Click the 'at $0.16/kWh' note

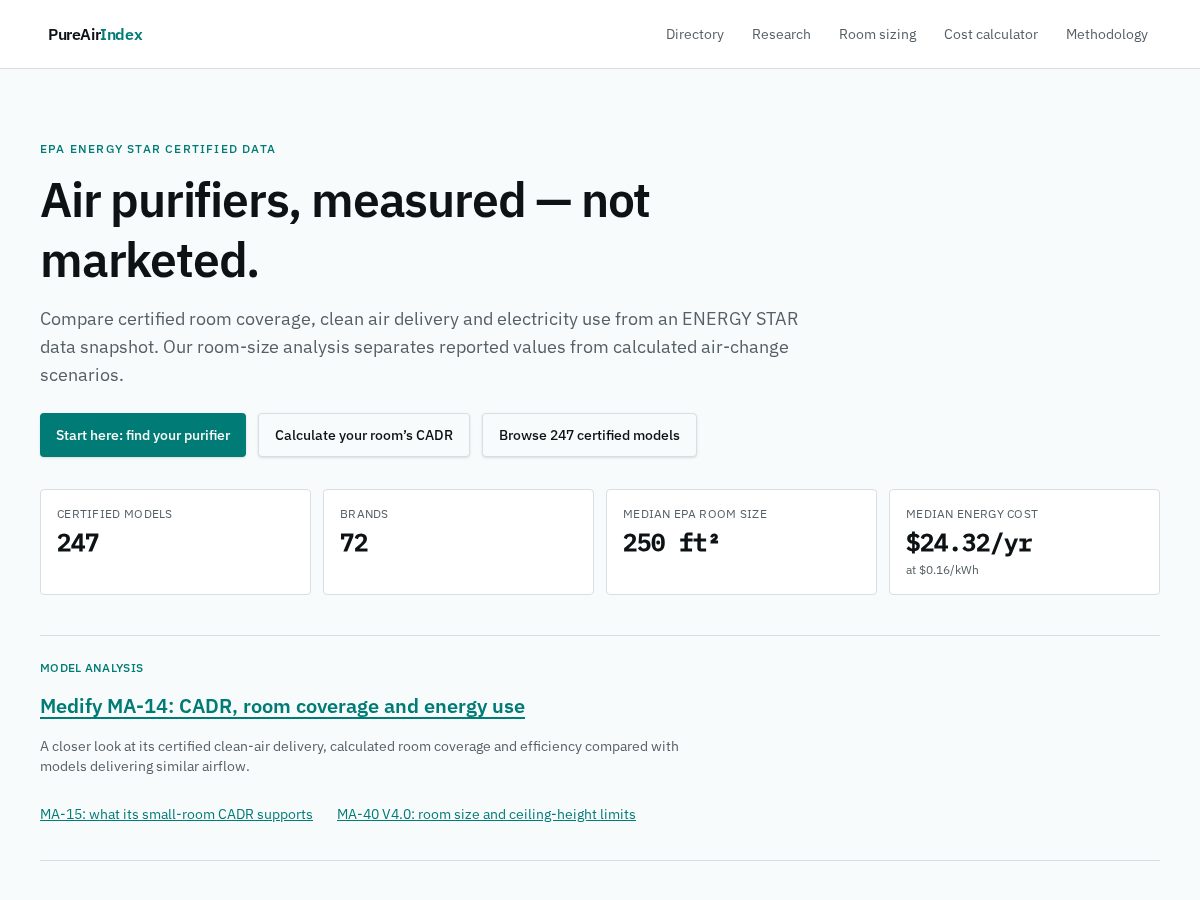942,570
